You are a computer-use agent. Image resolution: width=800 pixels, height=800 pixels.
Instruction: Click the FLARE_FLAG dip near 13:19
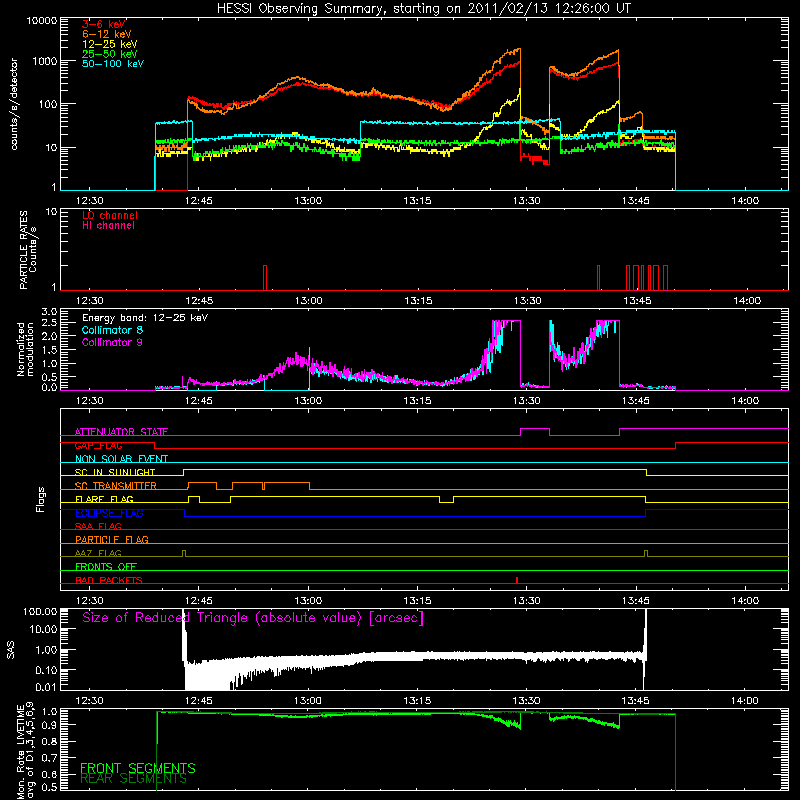(x=446, y=499)
